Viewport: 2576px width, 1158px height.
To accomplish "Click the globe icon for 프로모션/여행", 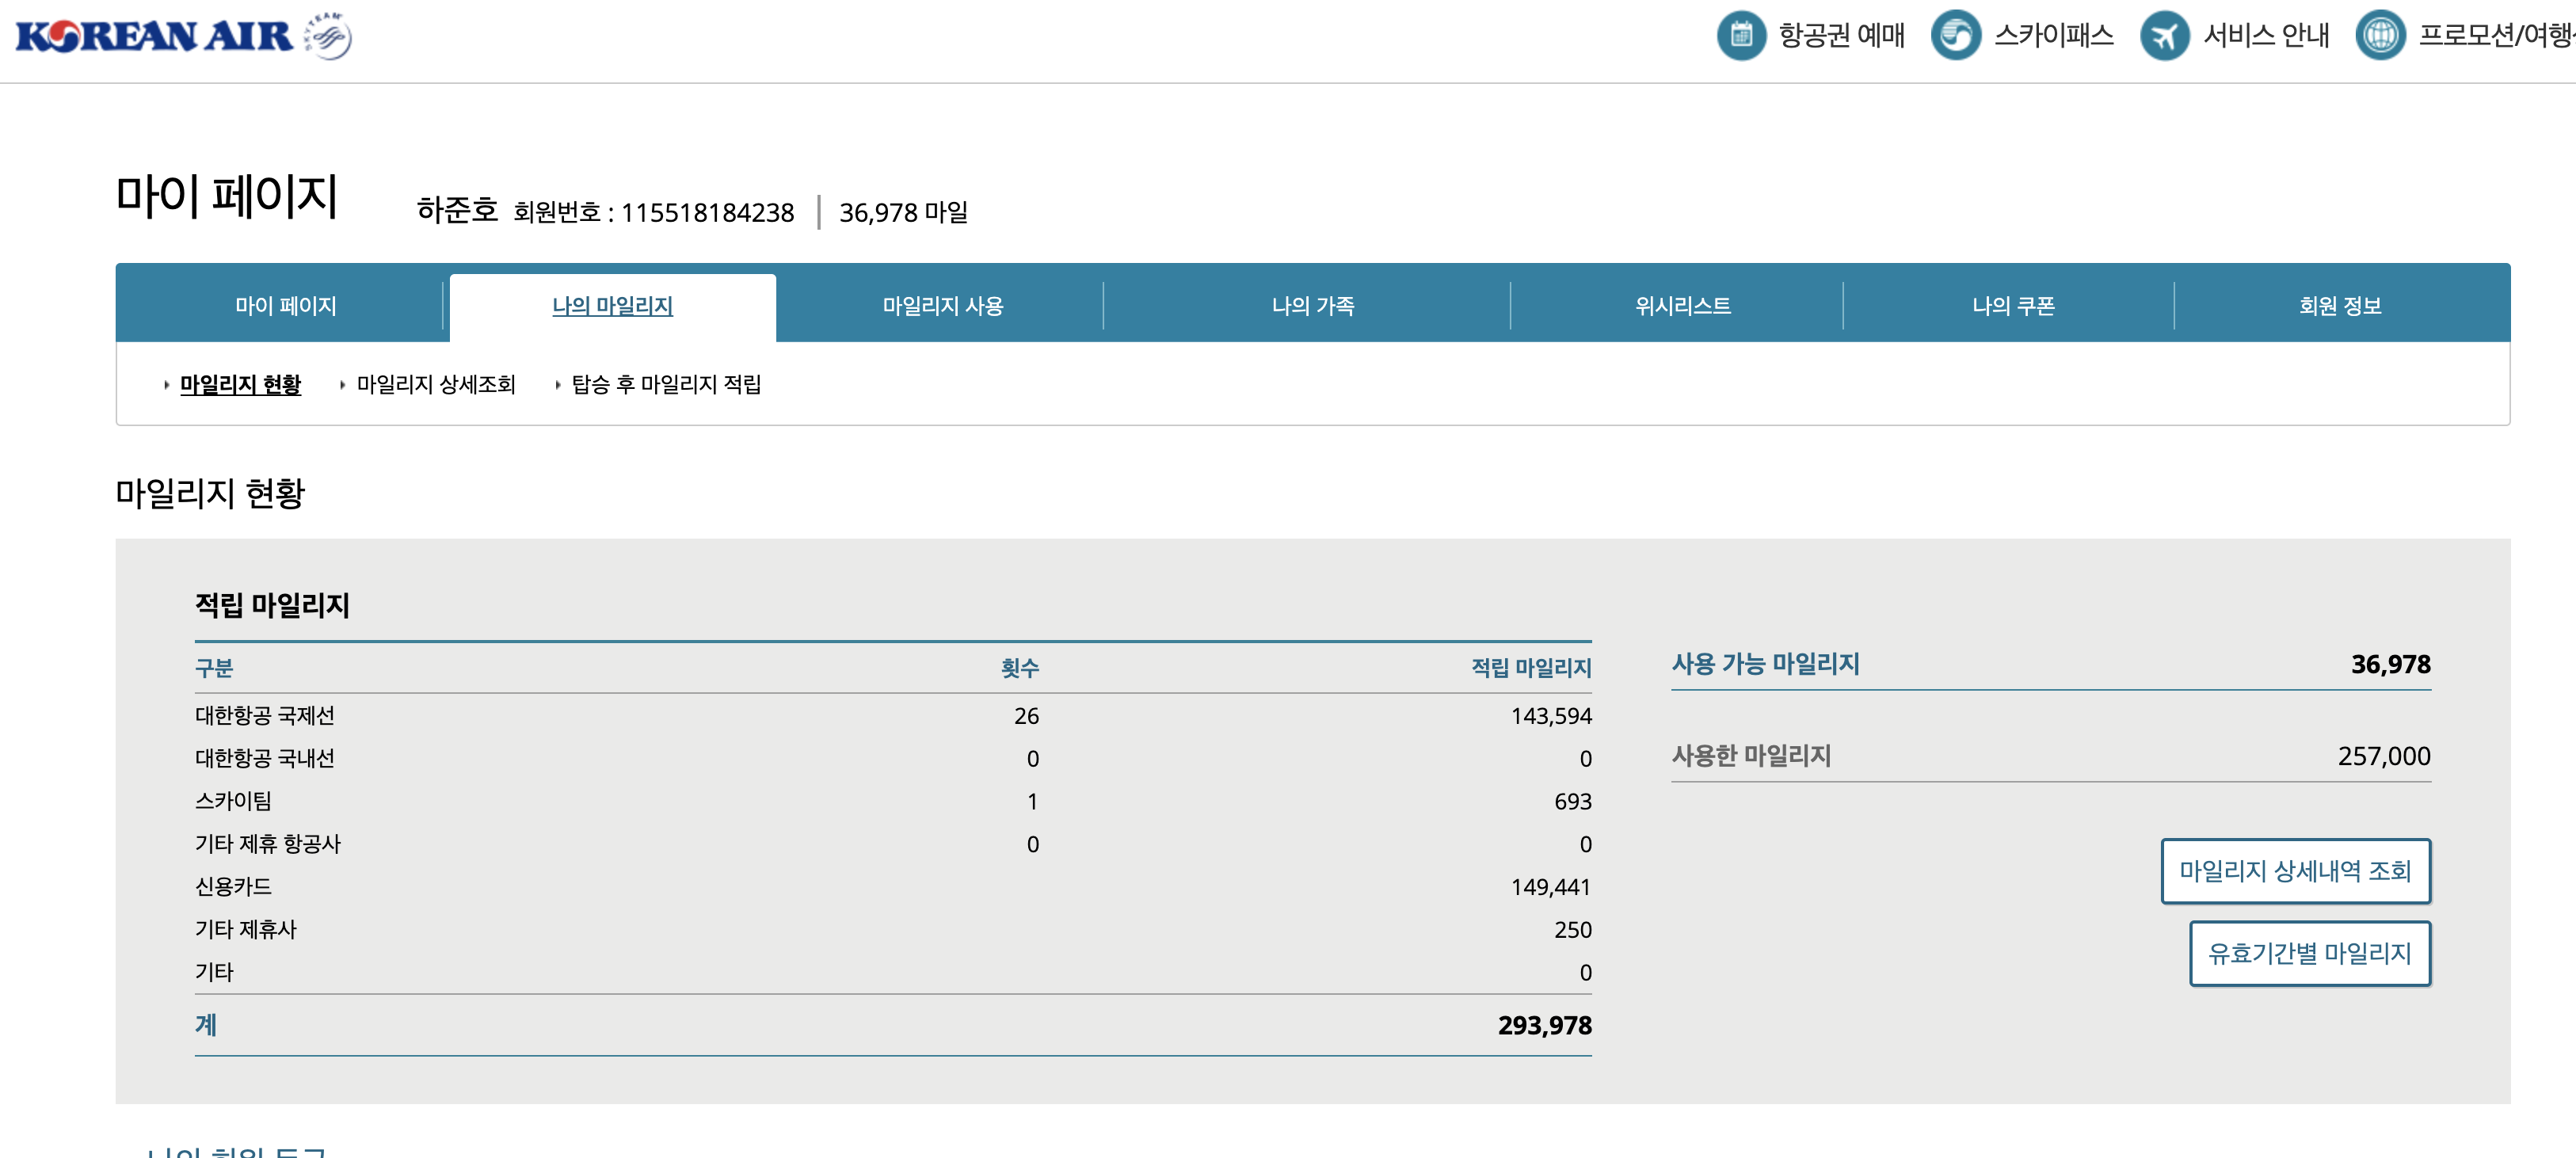I will tap(2380, 36).
